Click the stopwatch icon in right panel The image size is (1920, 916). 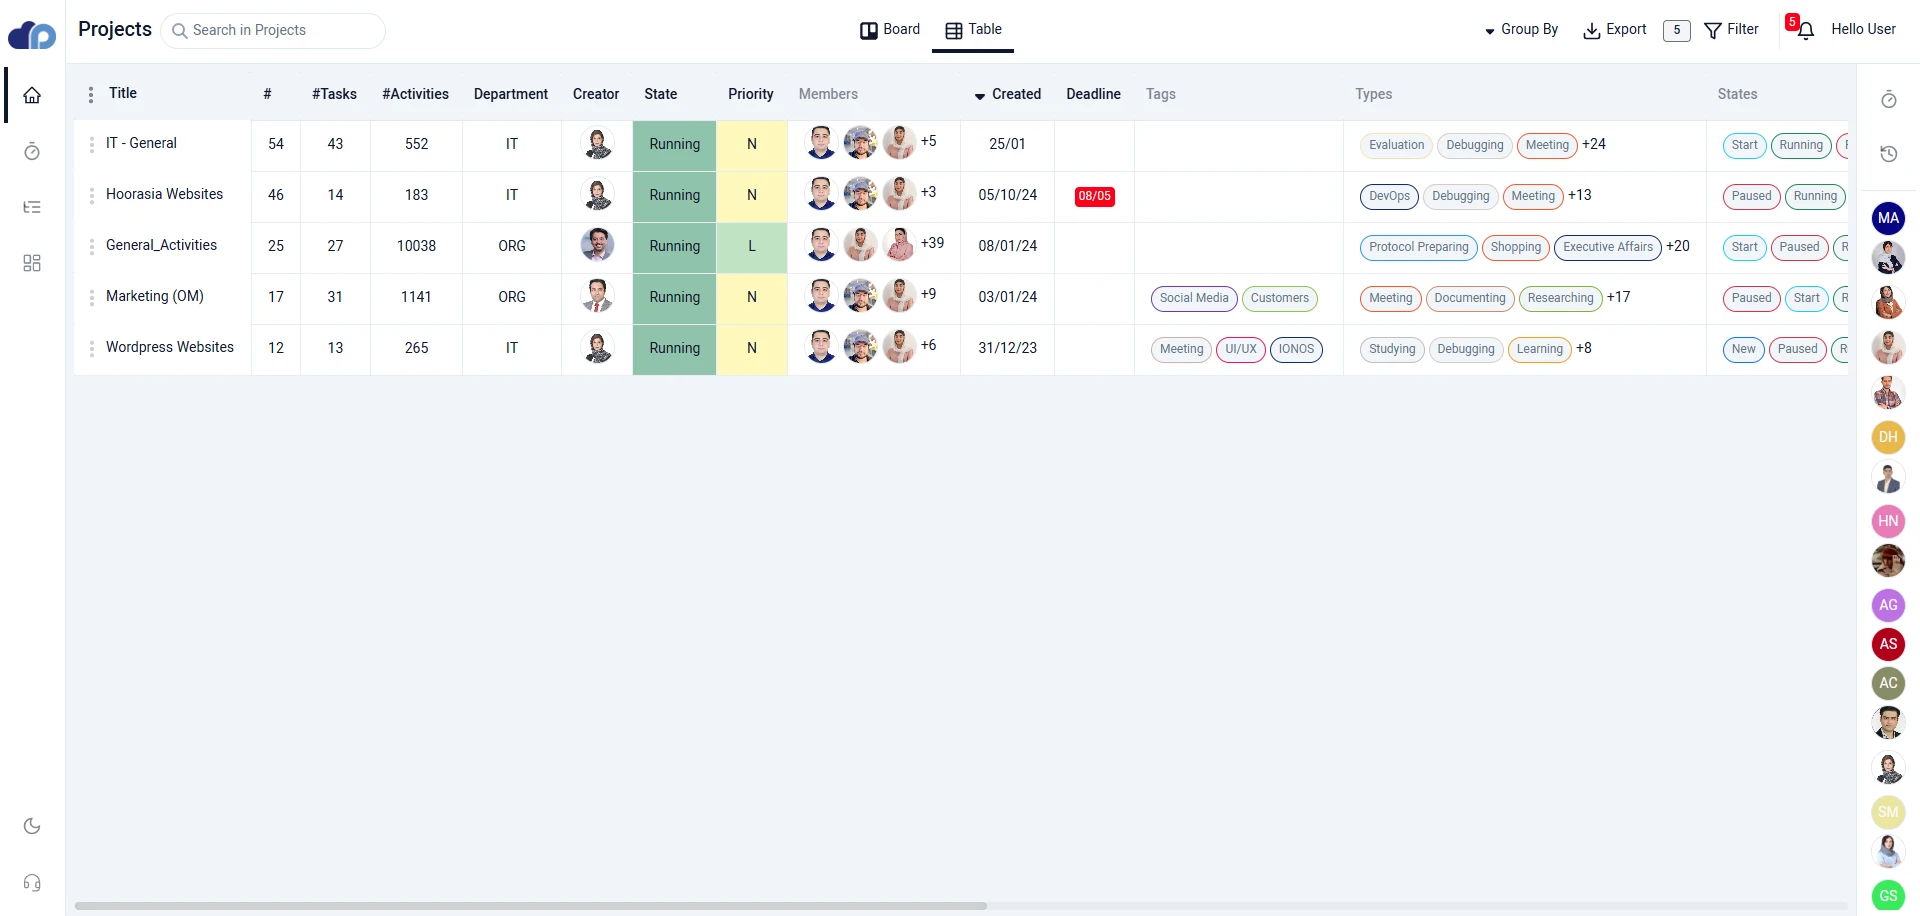[1888, 99]
